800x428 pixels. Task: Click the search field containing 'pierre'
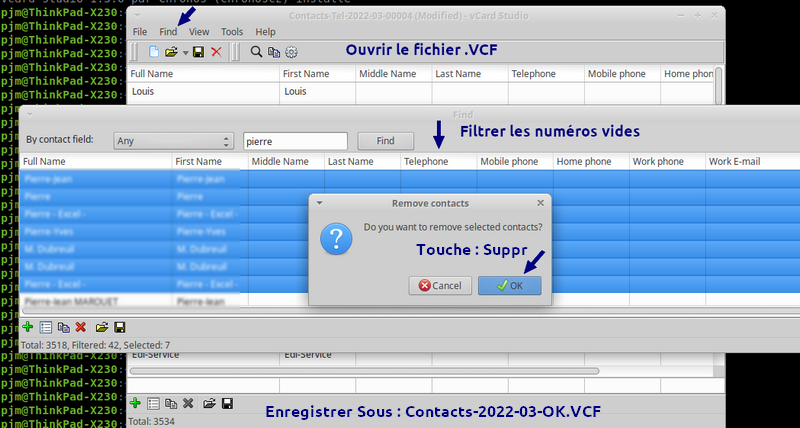(295, 141)
